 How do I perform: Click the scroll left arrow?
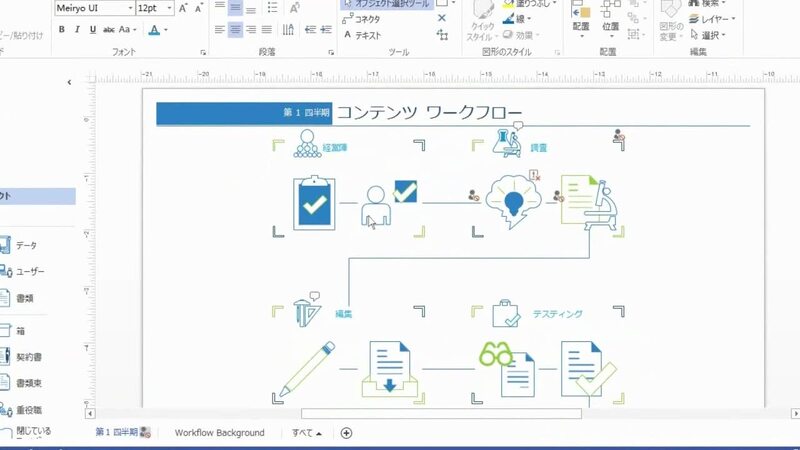point(90,414)
